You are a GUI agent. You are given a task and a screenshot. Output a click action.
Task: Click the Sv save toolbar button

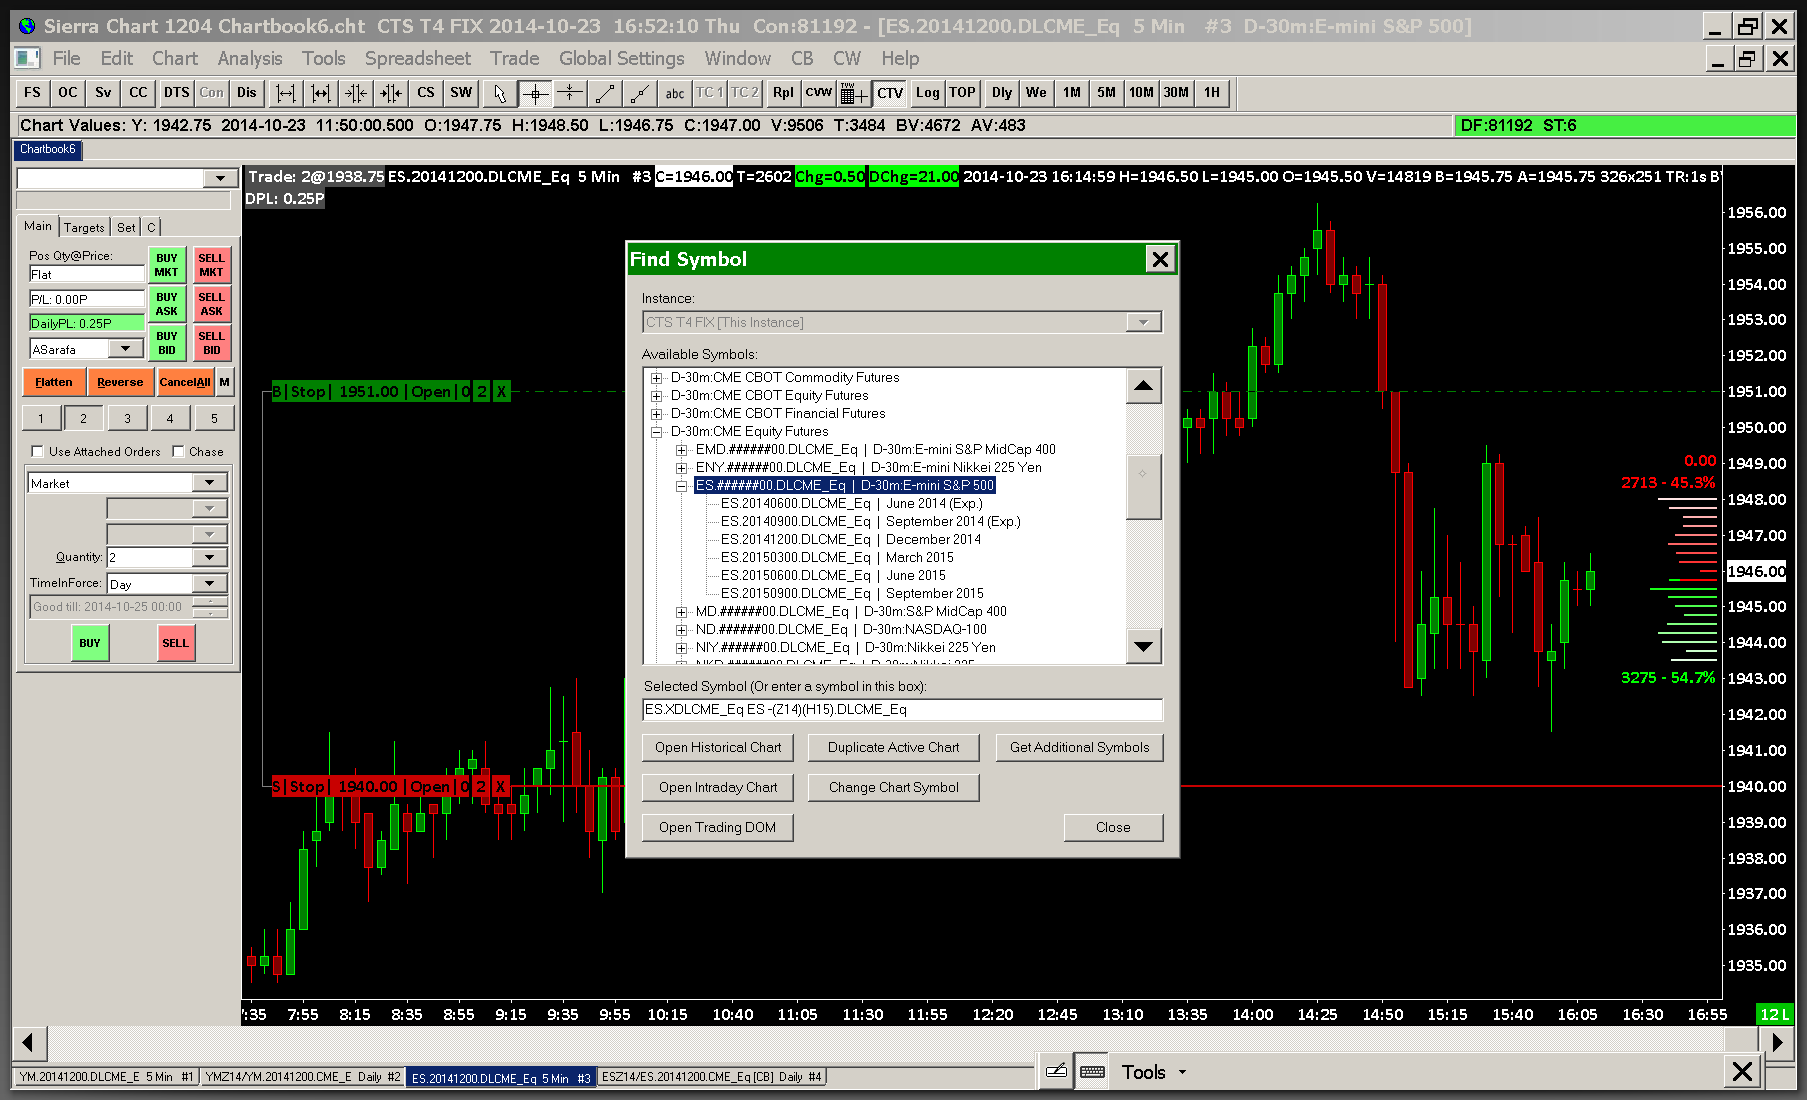click(103, 93)
